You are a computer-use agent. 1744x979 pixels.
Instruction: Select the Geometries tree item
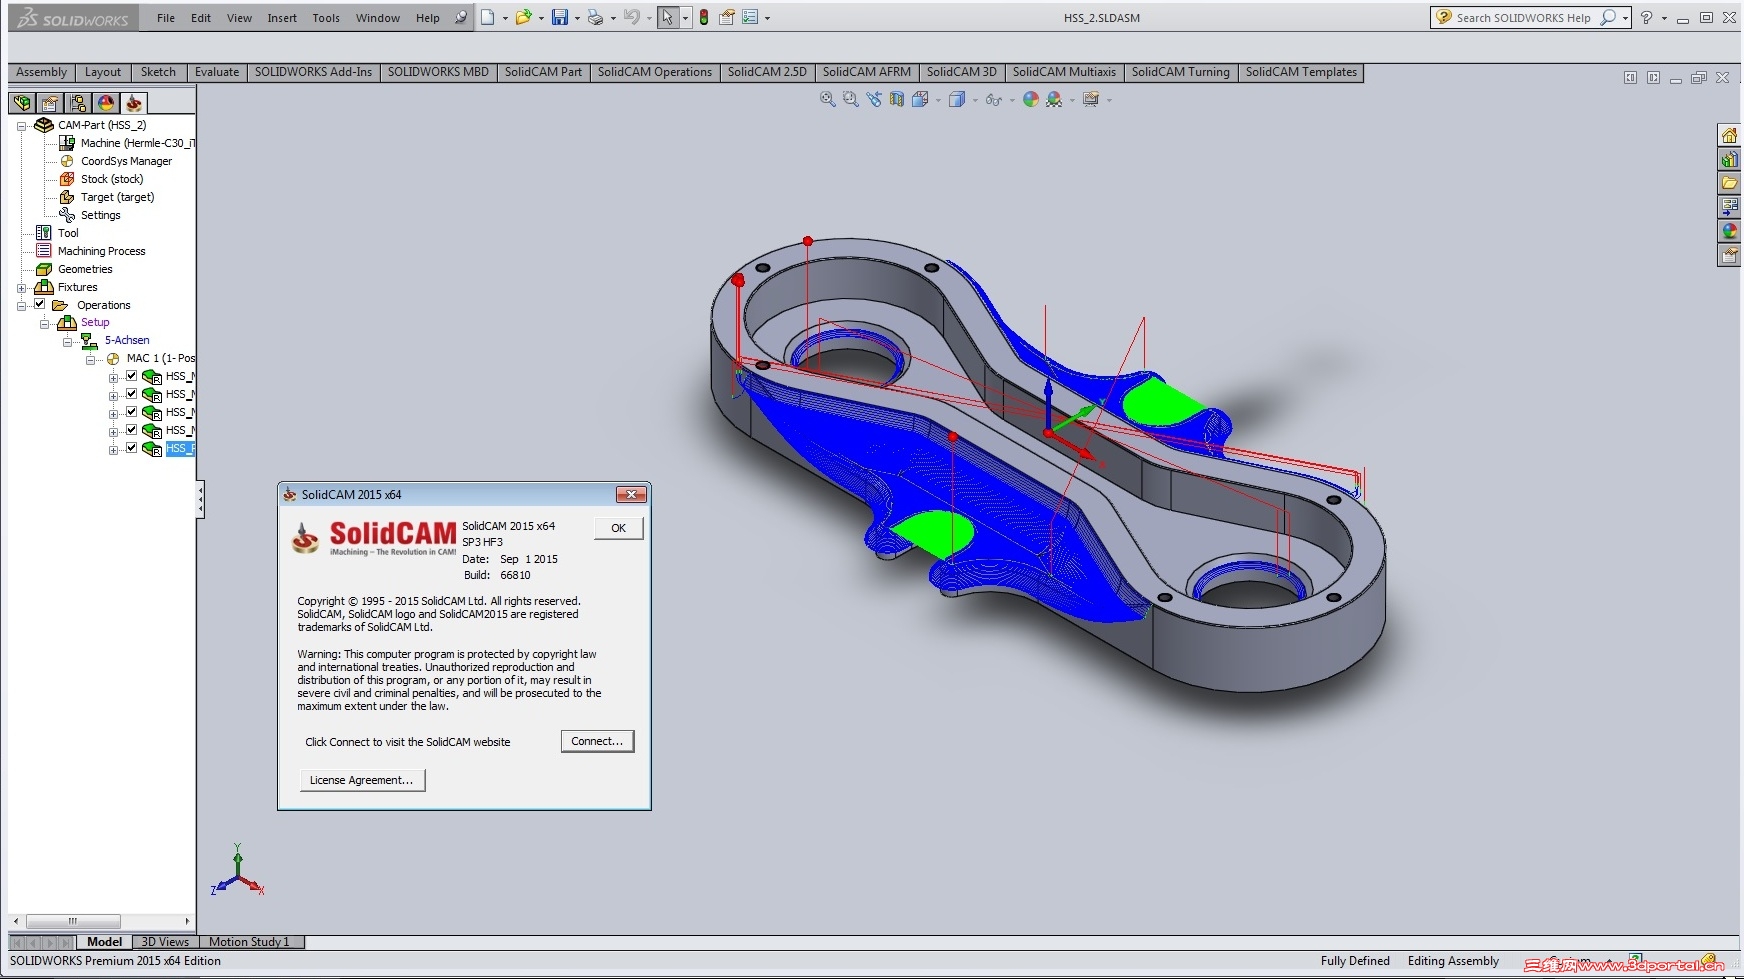[x=85, y=269]
